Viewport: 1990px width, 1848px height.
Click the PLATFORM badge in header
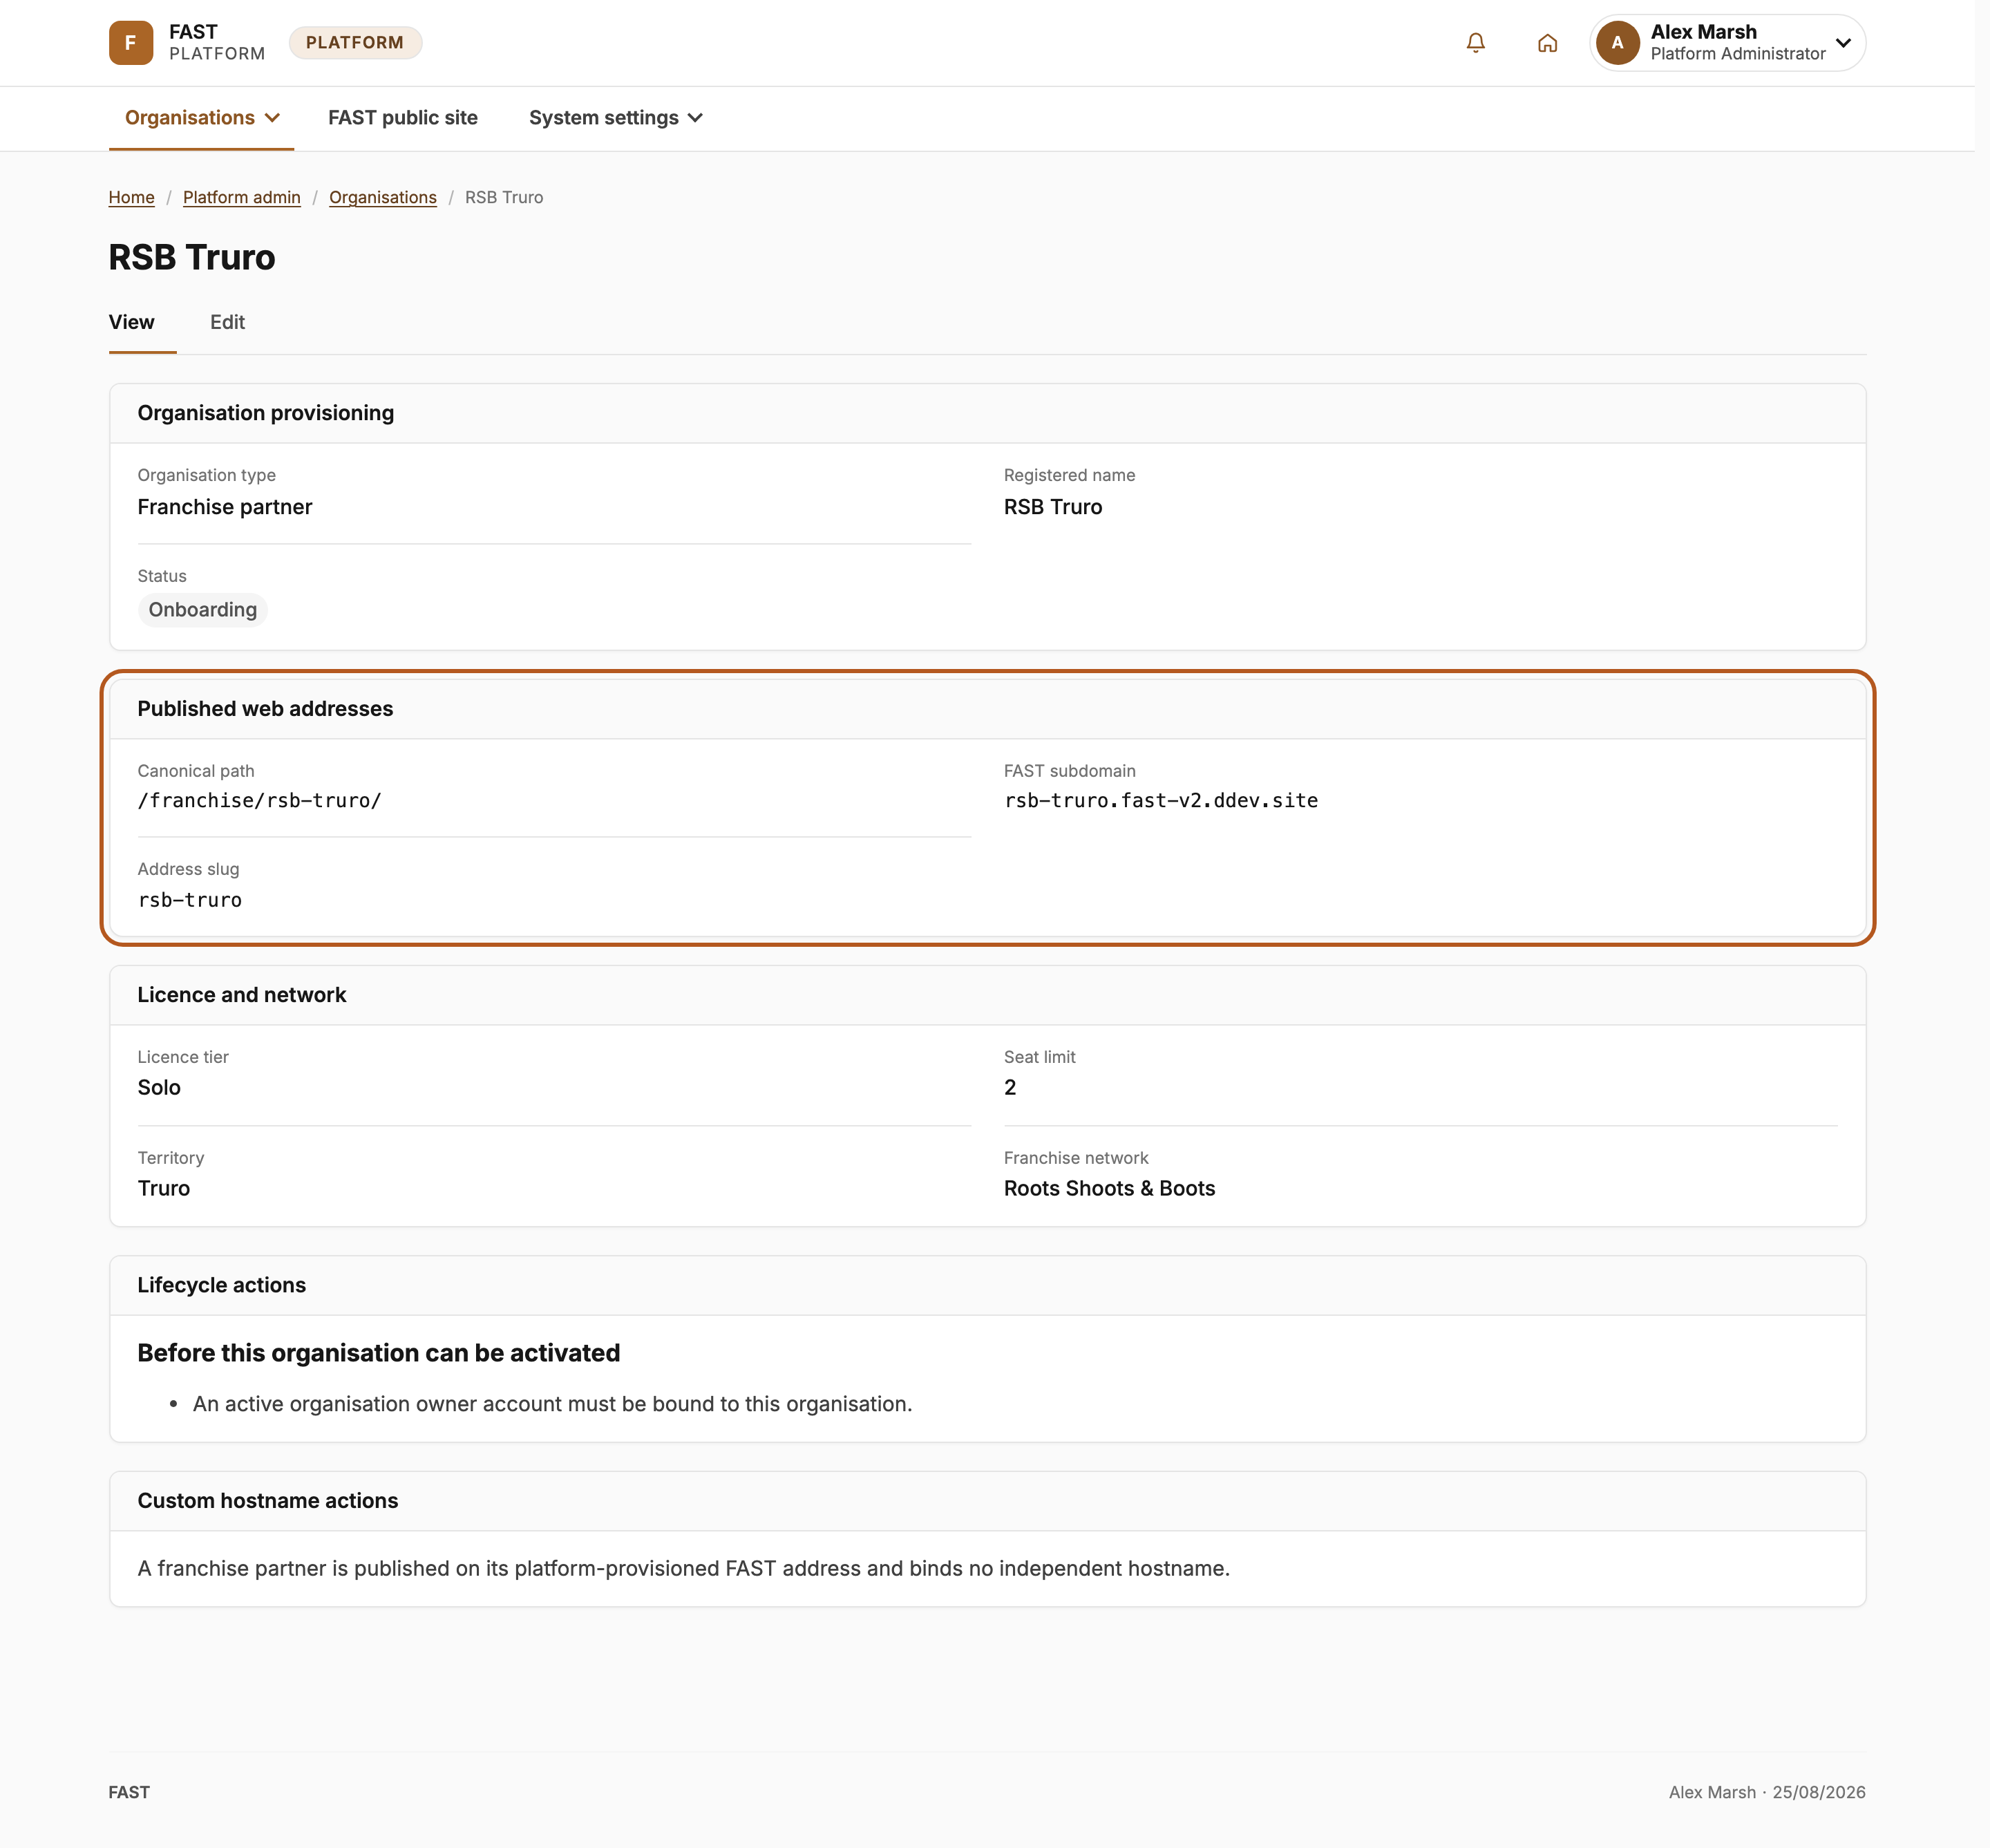355,43
